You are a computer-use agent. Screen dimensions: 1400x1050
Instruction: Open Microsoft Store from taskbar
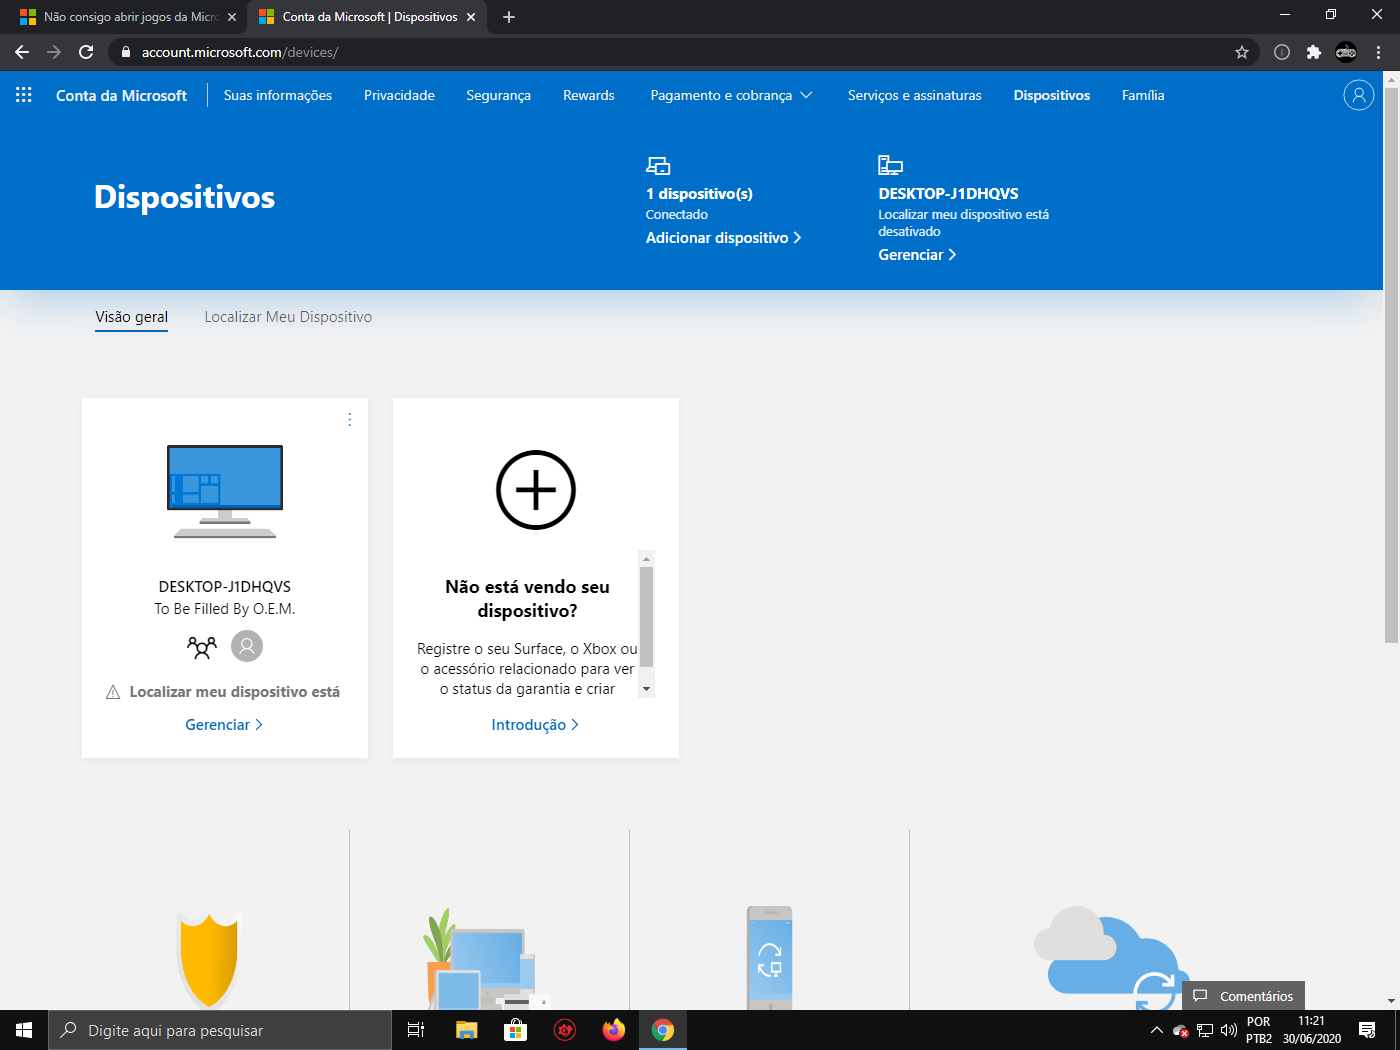[515, 1030]
